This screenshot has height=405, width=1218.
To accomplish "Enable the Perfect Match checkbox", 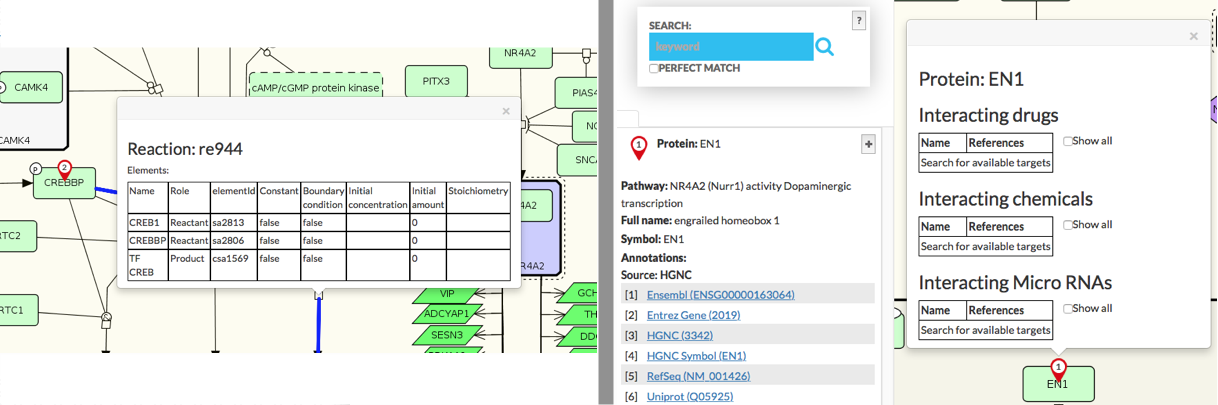I will [654, 68].
